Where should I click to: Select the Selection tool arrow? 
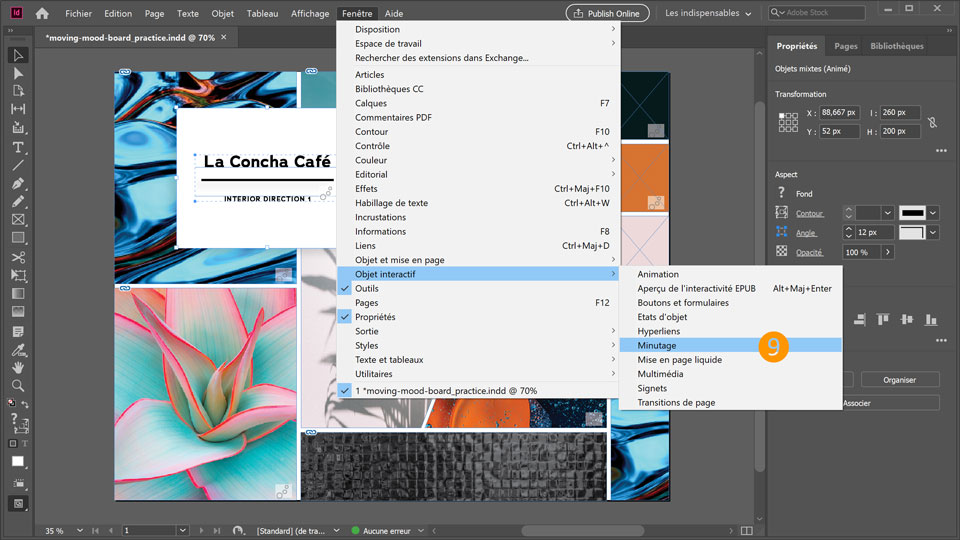point(18,55)
